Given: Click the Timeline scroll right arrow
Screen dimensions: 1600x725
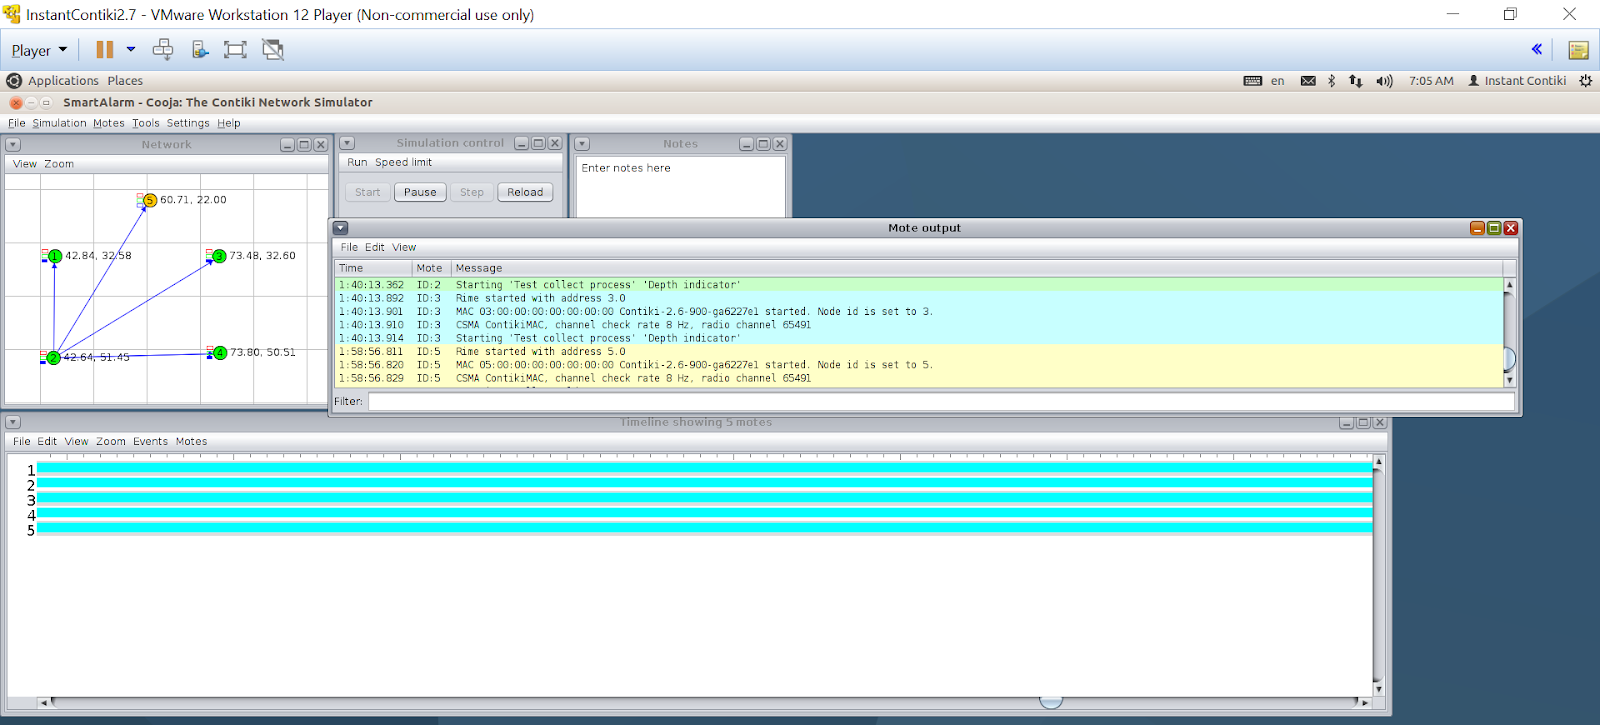Looking at the screenshot, I should click(1365, 703).
